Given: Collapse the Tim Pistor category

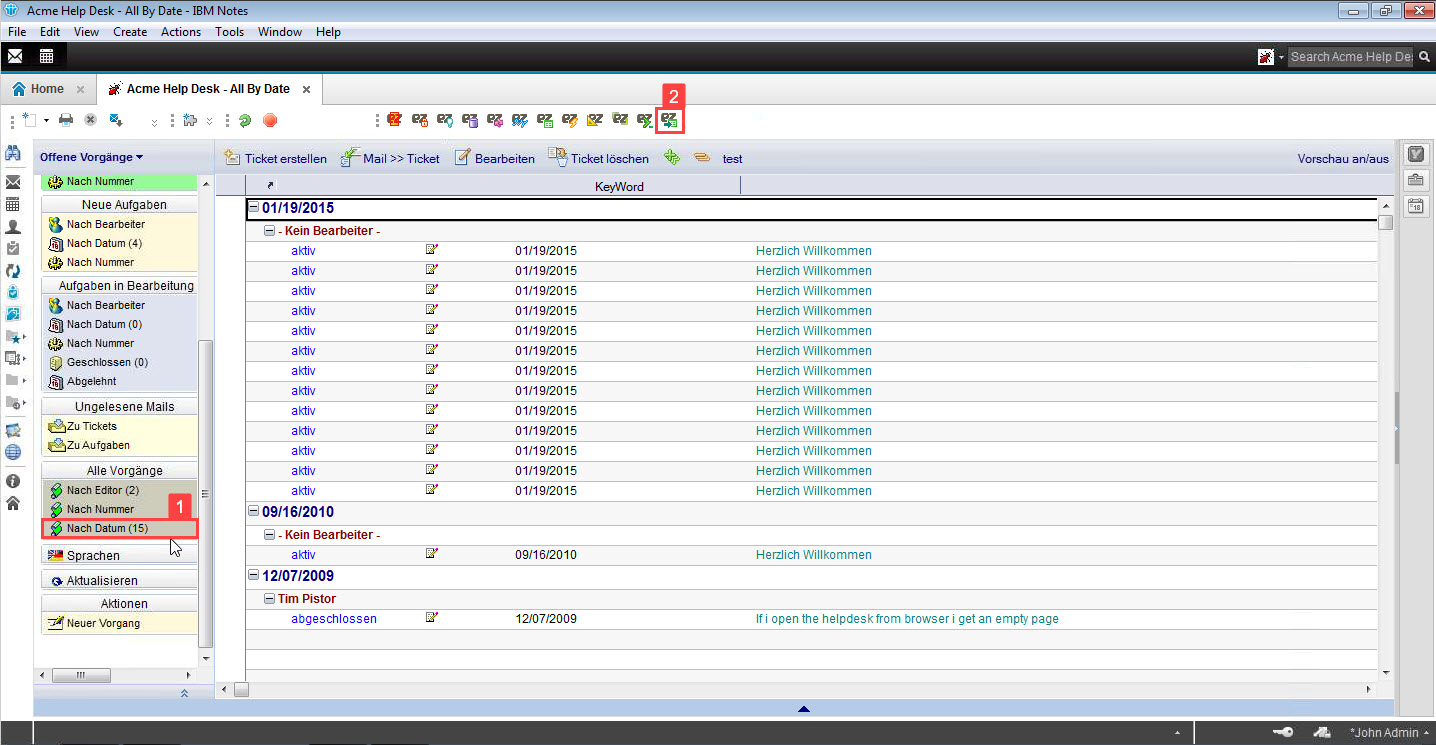Looking at the screenshot, I should (269, 598).
